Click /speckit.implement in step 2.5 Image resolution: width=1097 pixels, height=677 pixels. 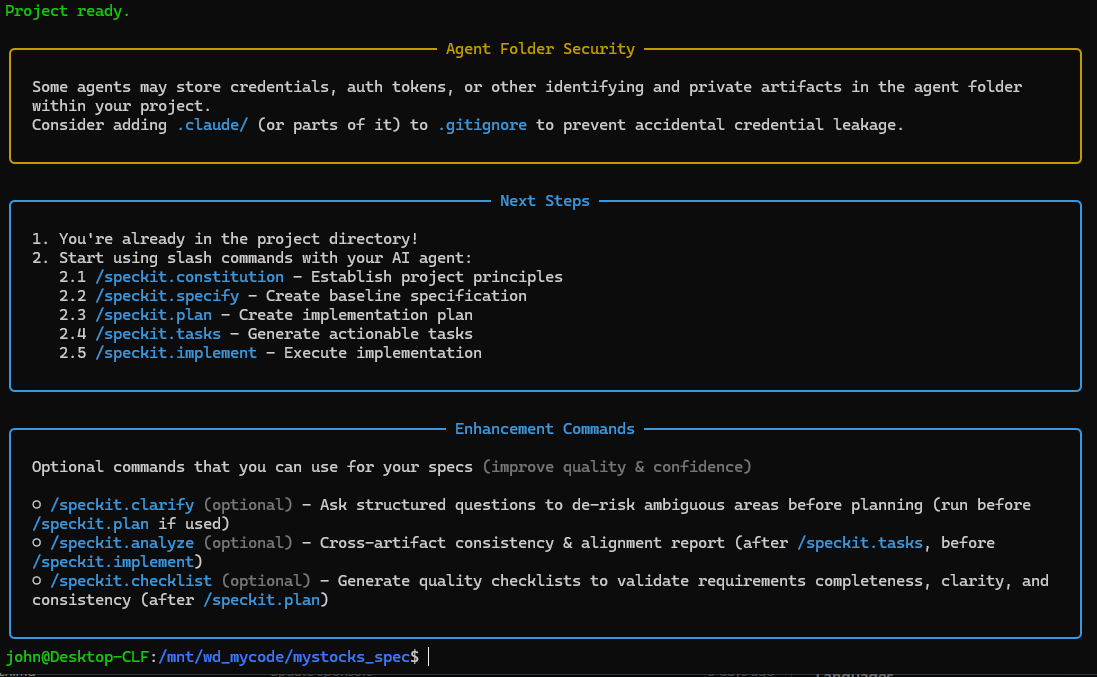(176, 353)
